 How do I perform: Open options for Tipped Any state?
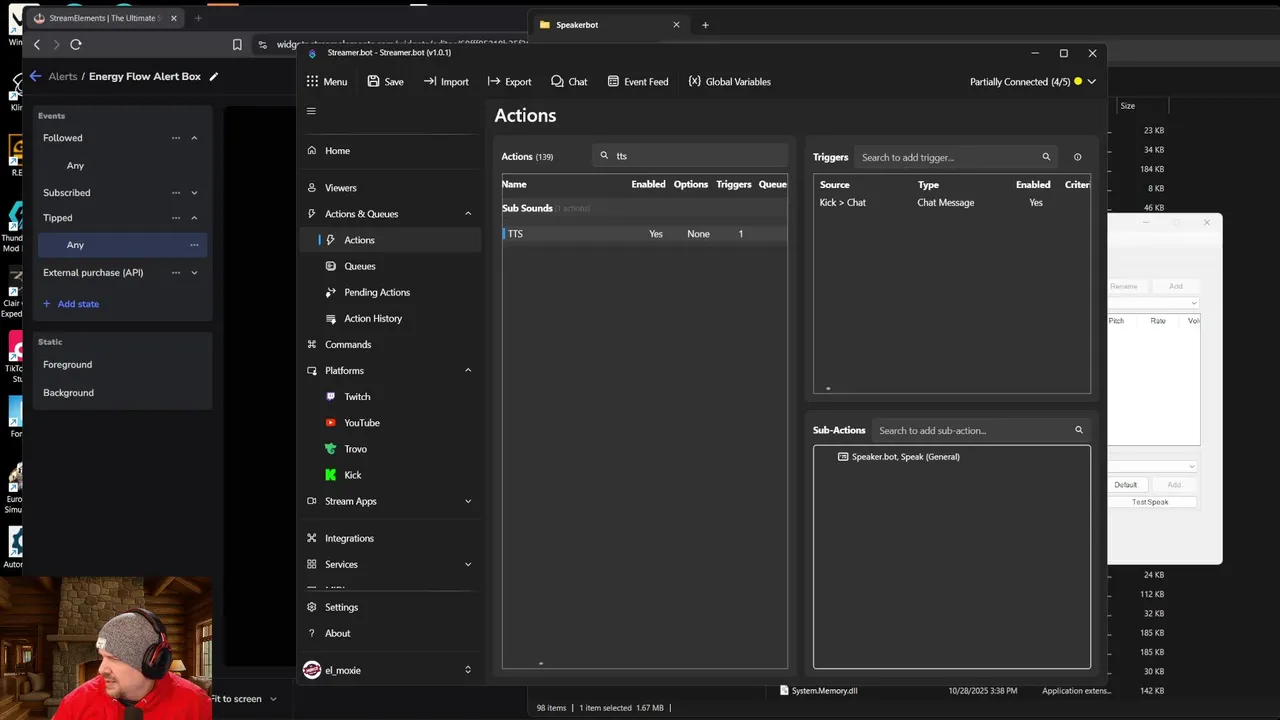pos(194,245)
